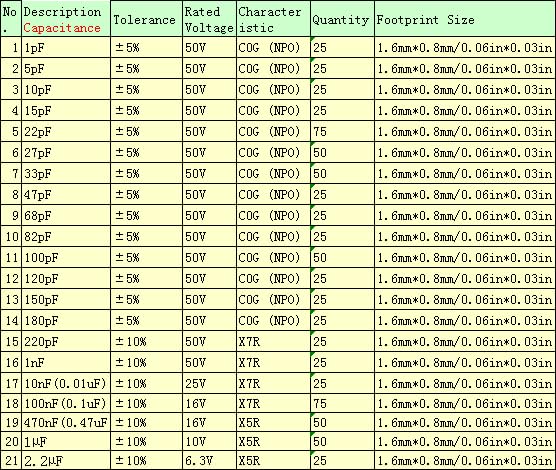Select the Footprint Size header cell

(465, 19)
